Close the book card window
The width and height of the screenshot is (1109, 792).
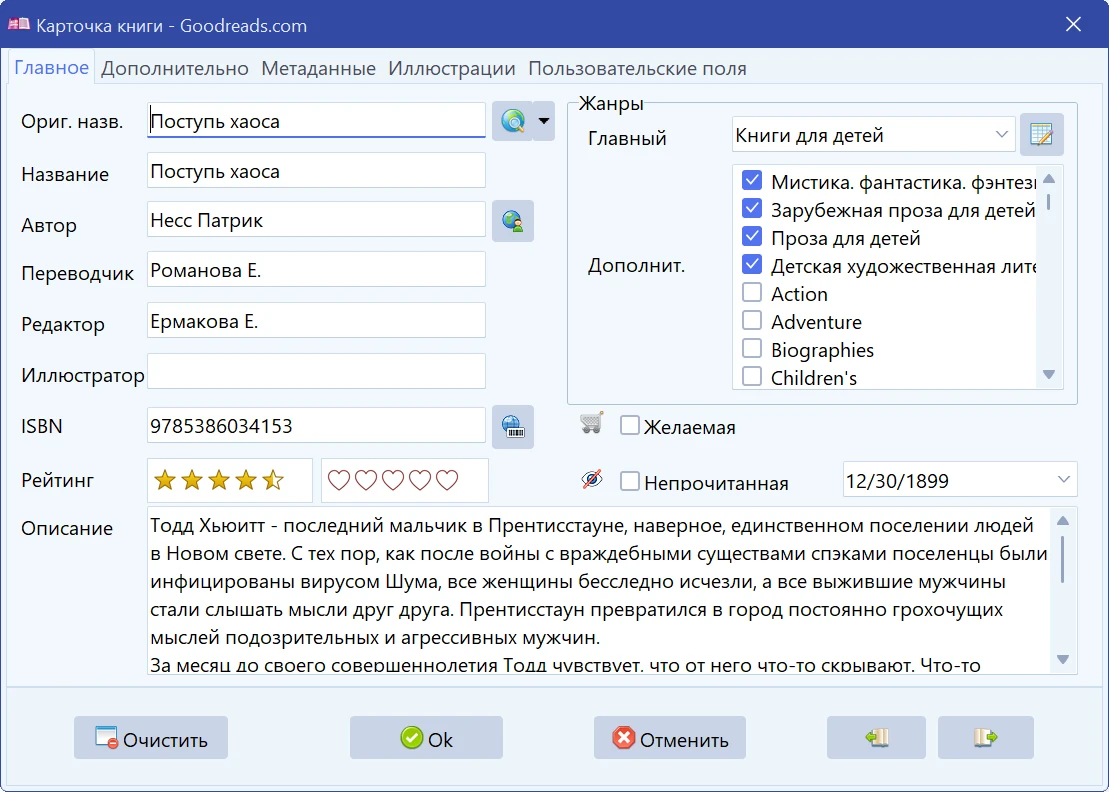point(1073,25)
